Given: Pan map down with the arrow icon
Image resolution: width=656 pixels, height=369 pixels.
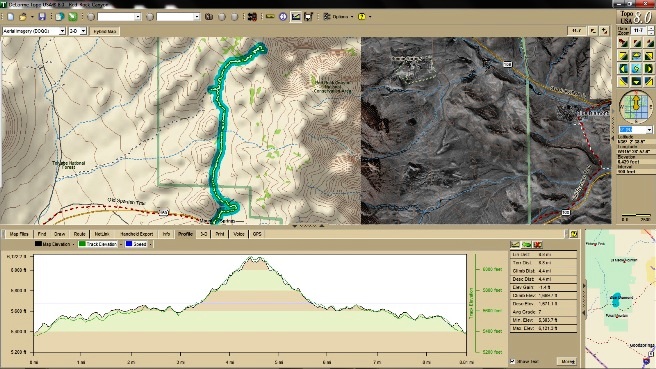Looking at the screenshot, I should (x=636, y=81).
